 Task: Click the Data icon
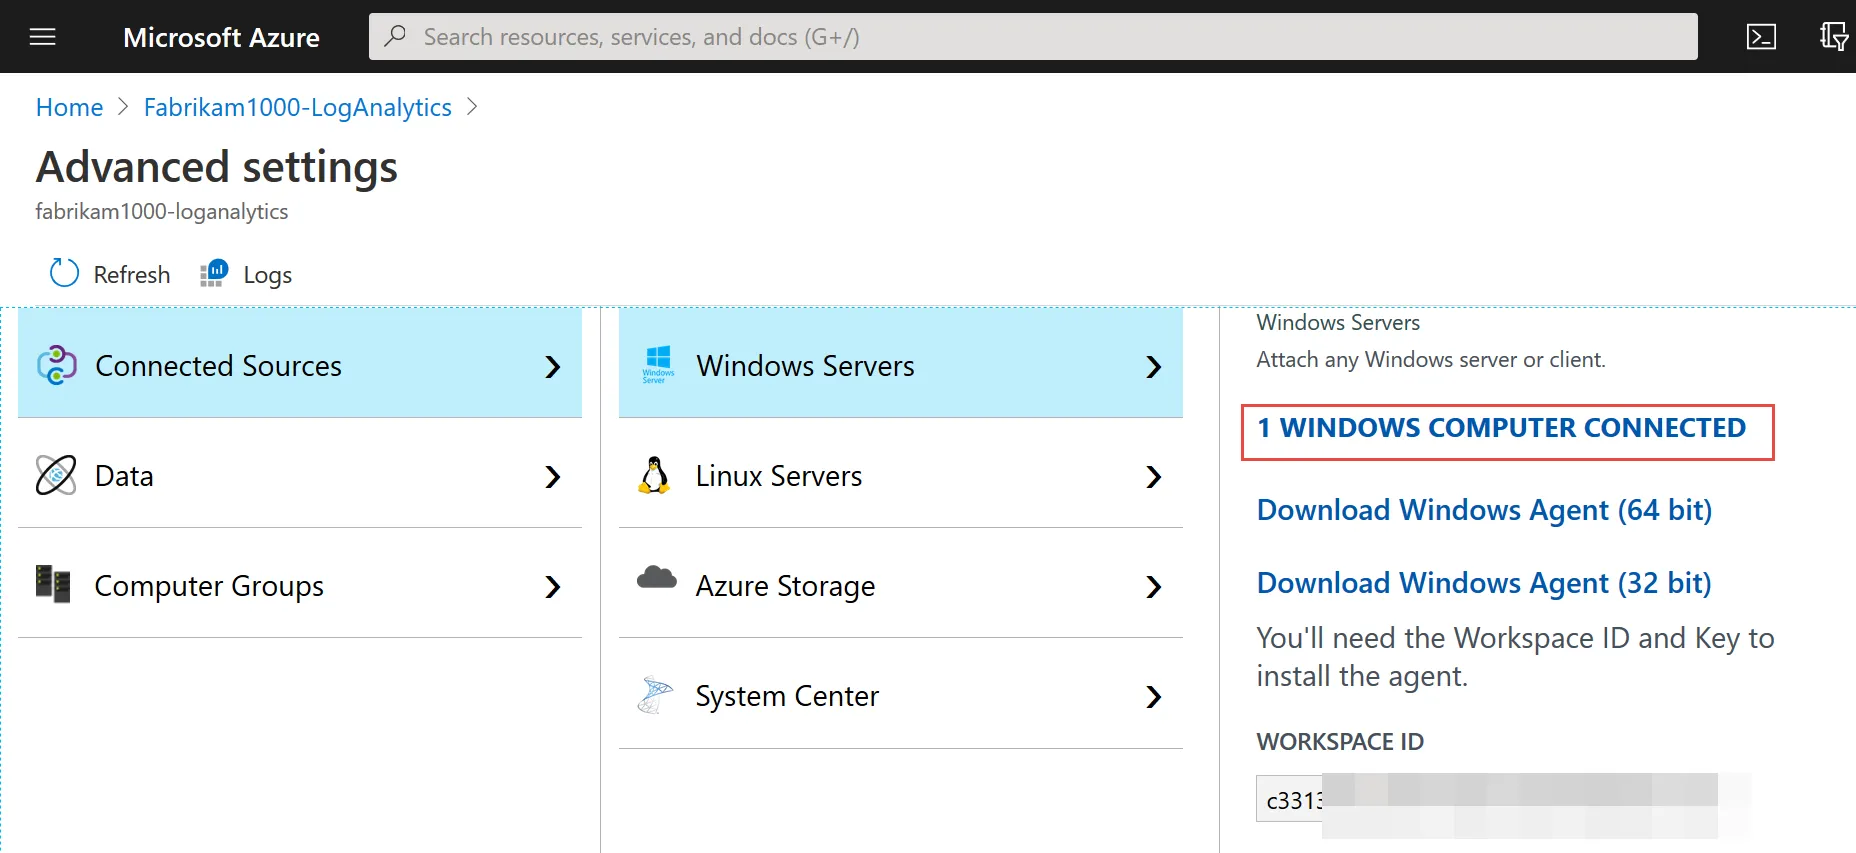56,475
